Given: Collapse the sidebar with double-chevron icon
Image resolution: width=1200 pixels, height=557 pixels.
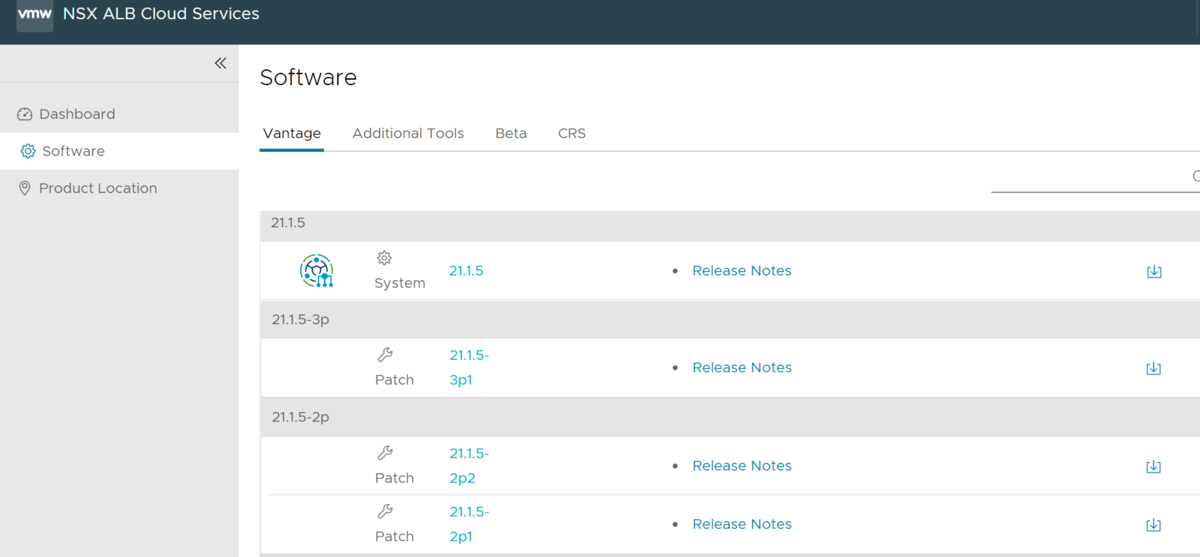Looking at the screenshot, I should coord(220,63).
